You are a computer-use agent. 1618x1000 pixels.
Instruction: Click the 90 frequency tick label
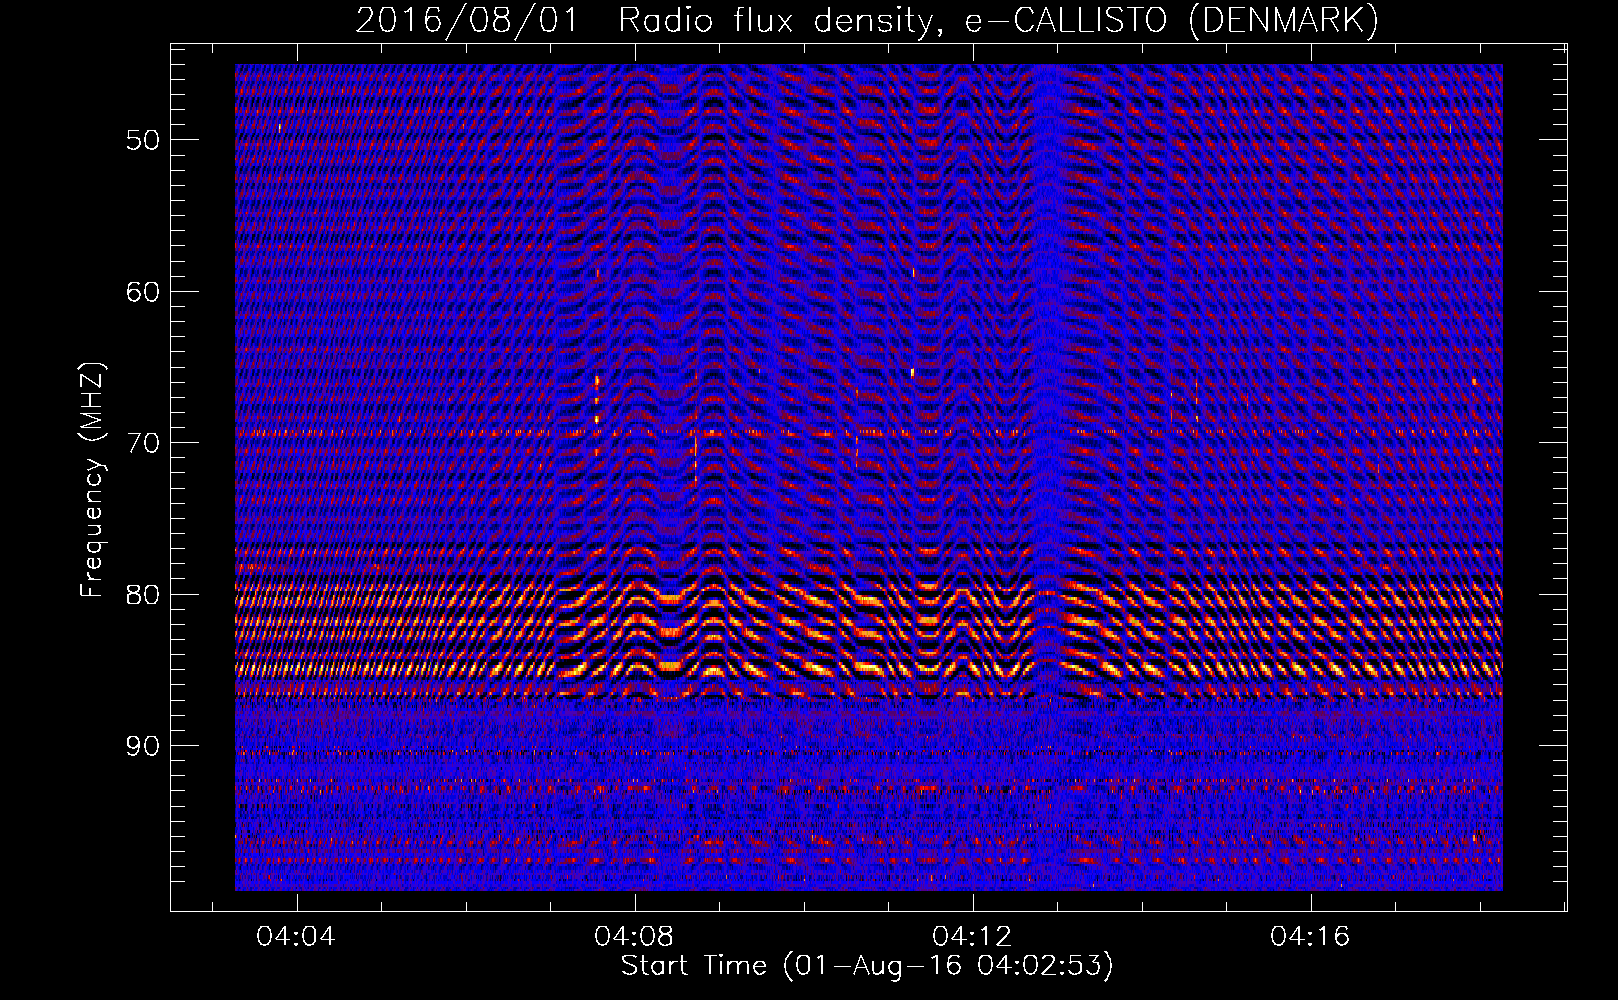click(x=143, y=746)
